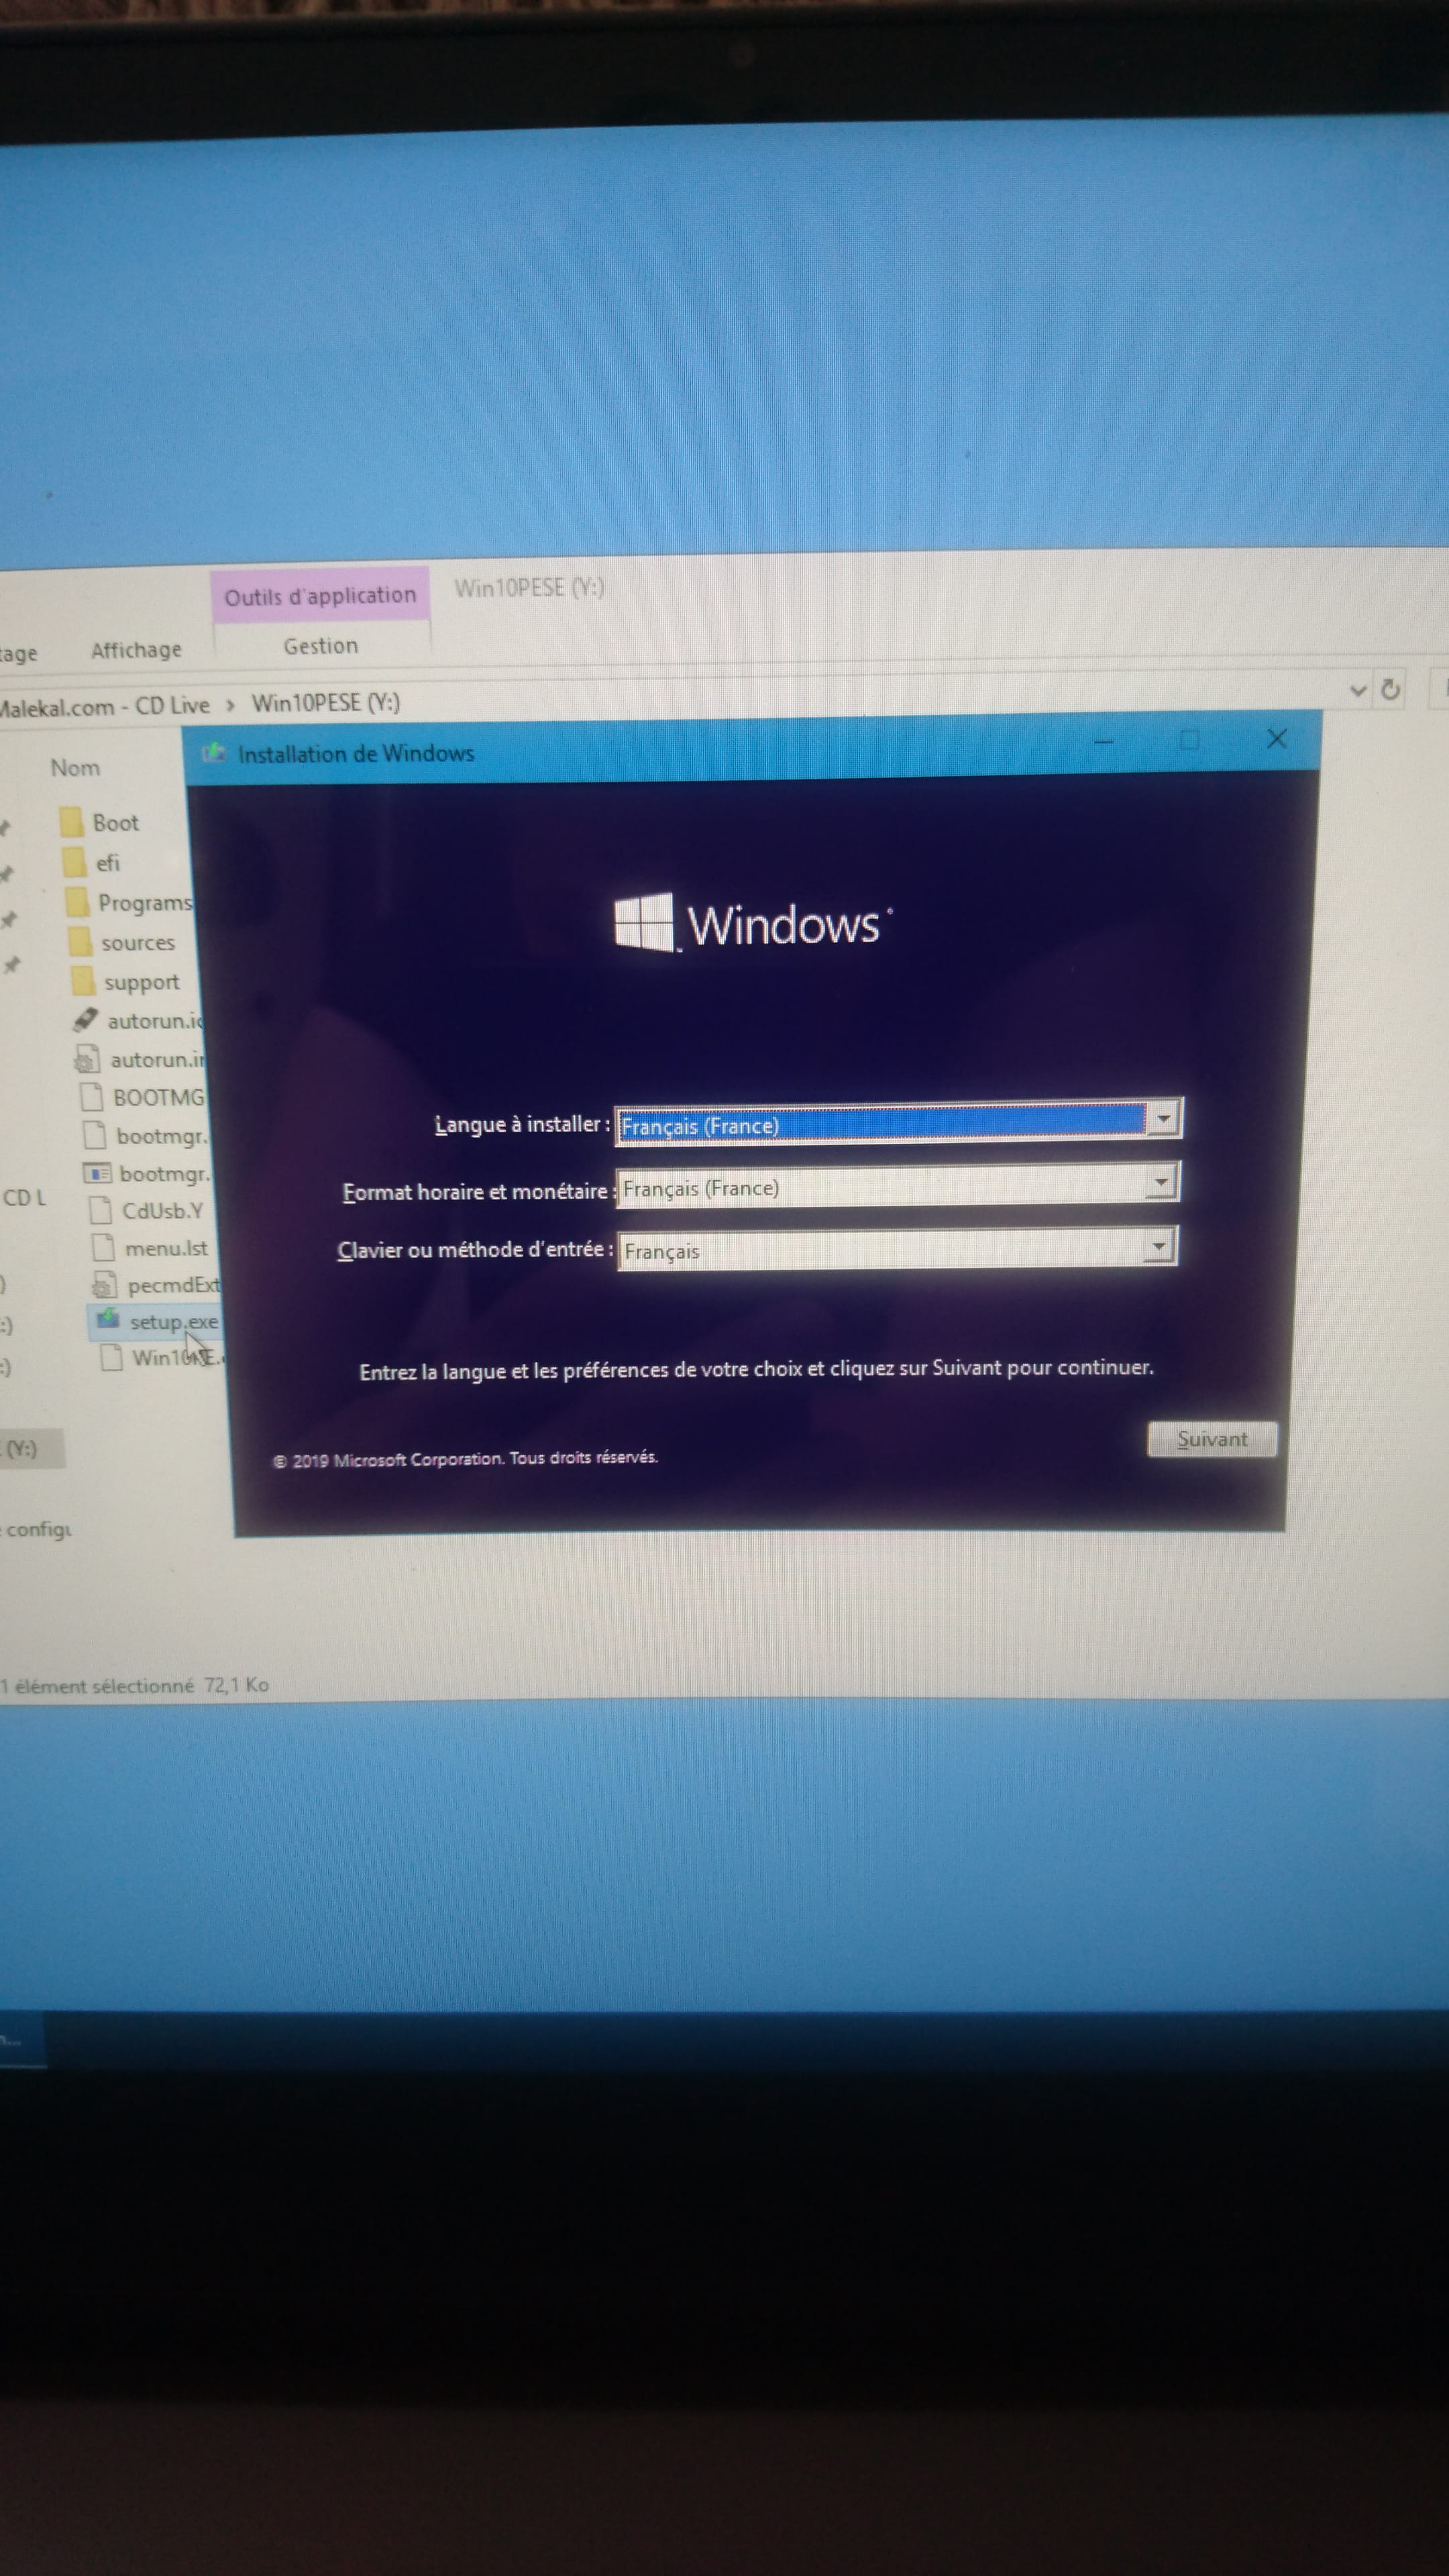
Task: Open the Format horaire et monétaire dropdown
Action: pos(1160,1183)
